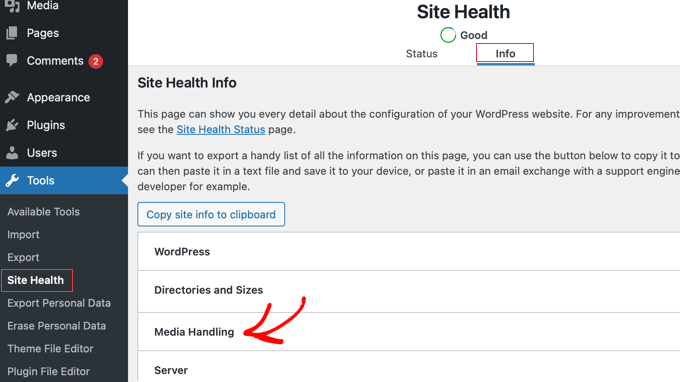The width and height of the screenshot is (680, 382).
Task: Expand the WordPress section
Action: pos(409,251)
